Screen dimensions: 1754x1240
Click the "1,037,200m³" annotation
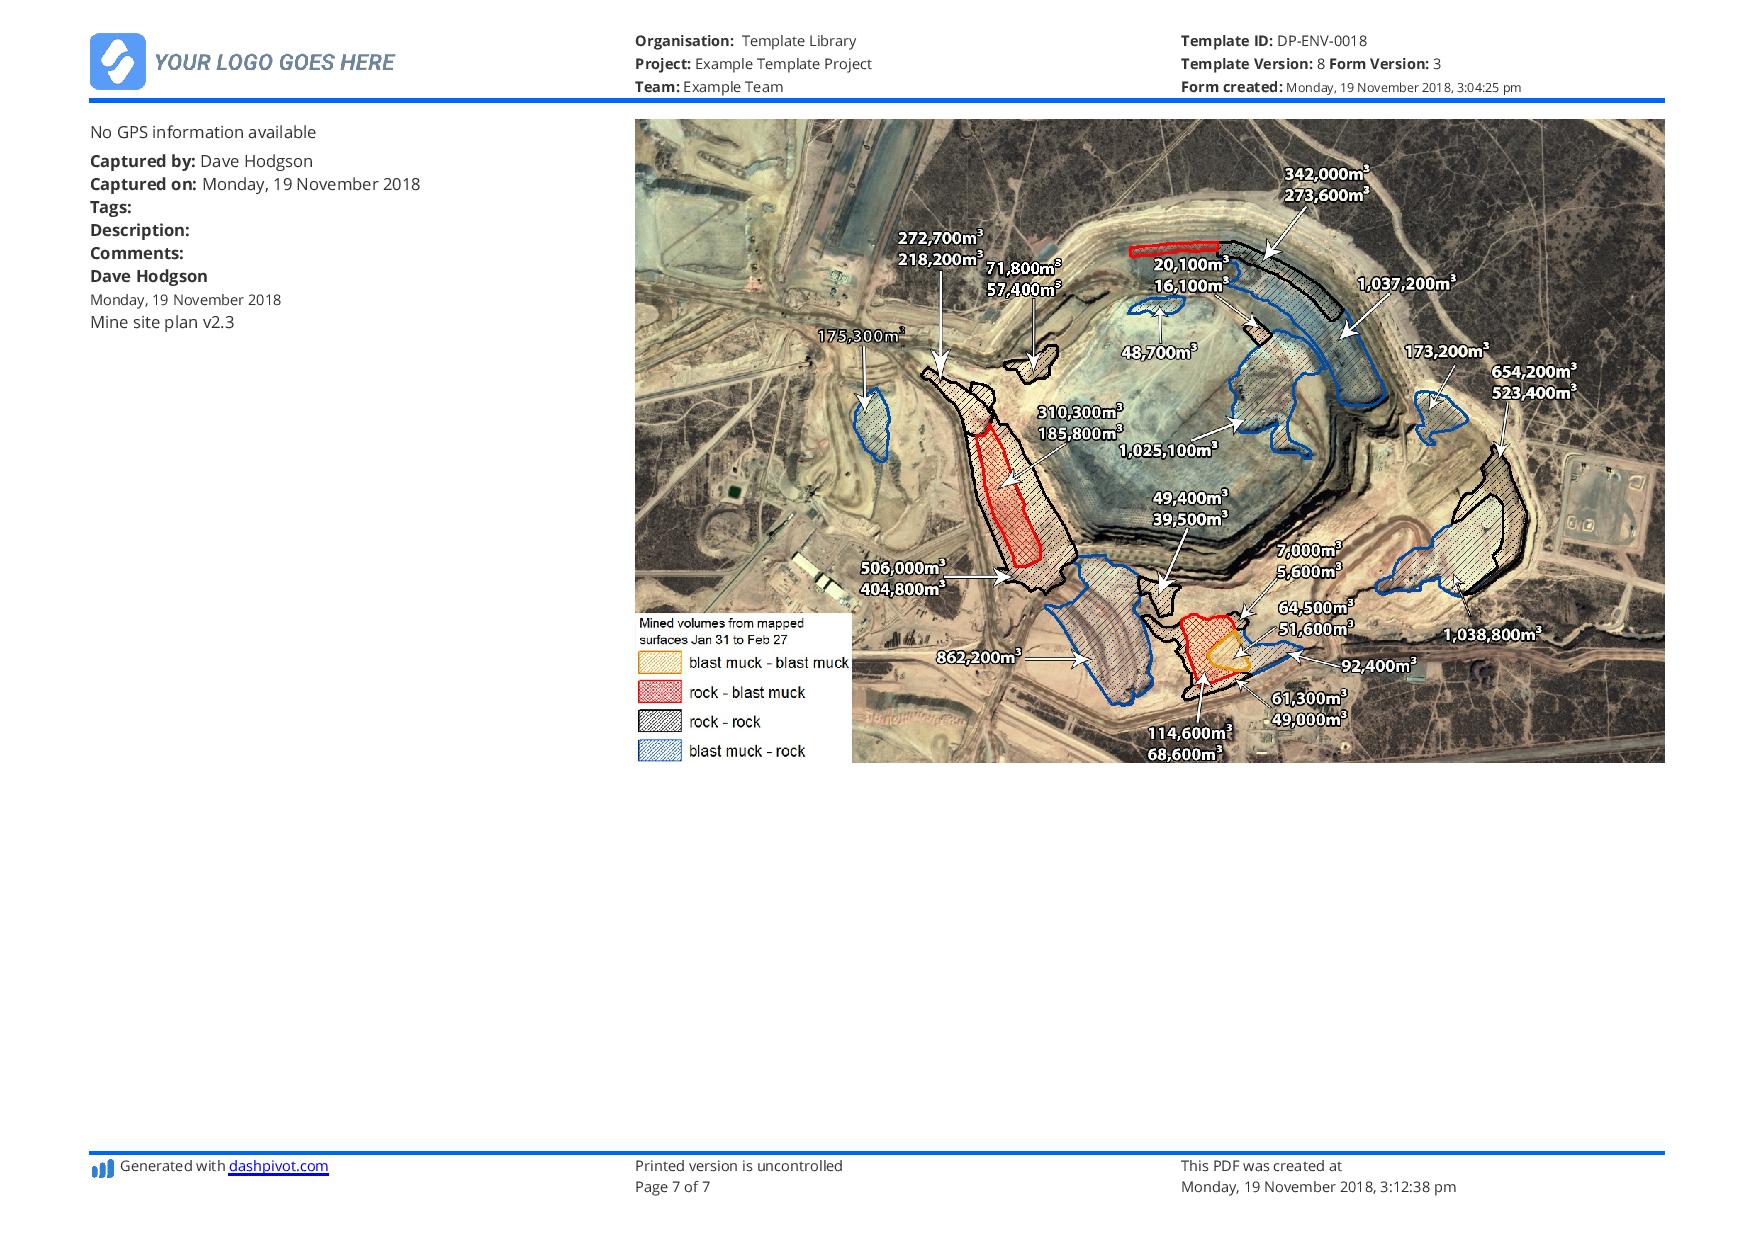[x=1406, y=284]
